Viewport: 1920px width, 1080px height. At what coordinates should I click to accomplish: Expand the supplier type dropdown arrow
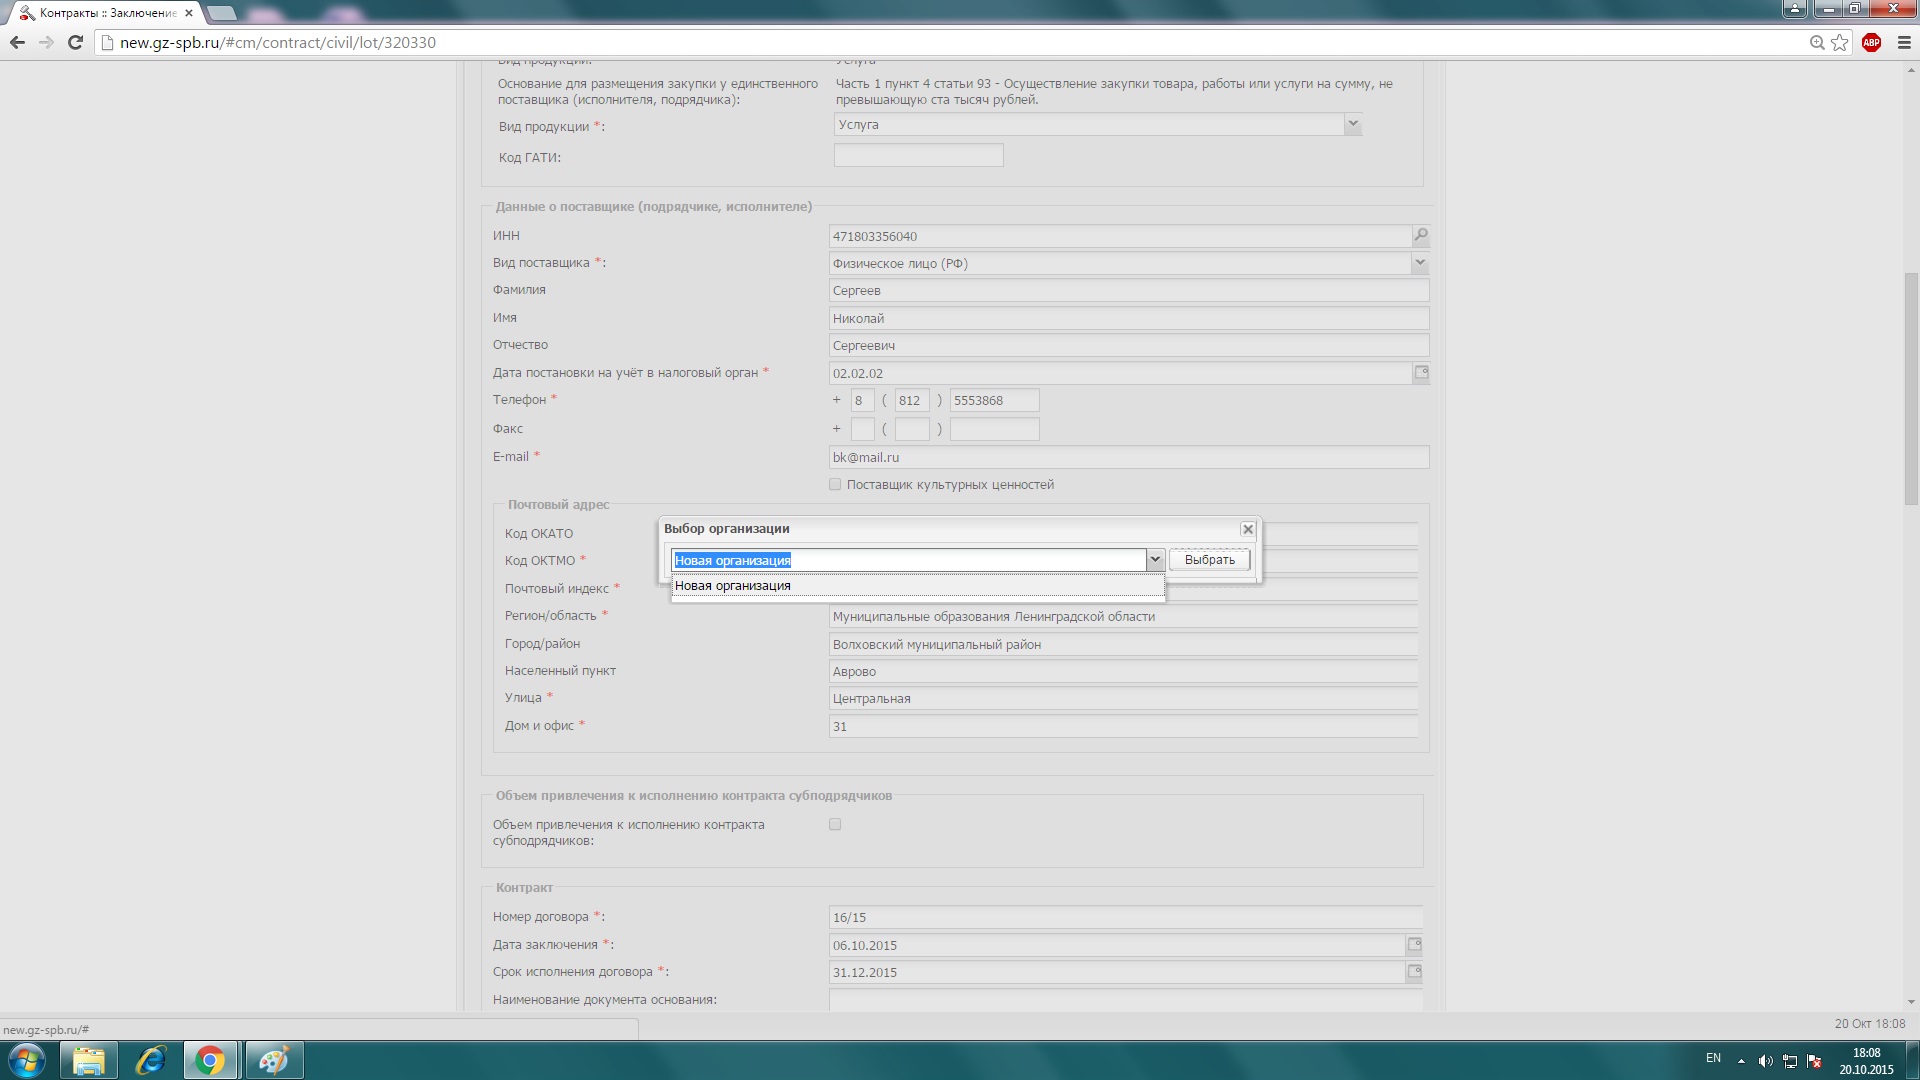1419,262
